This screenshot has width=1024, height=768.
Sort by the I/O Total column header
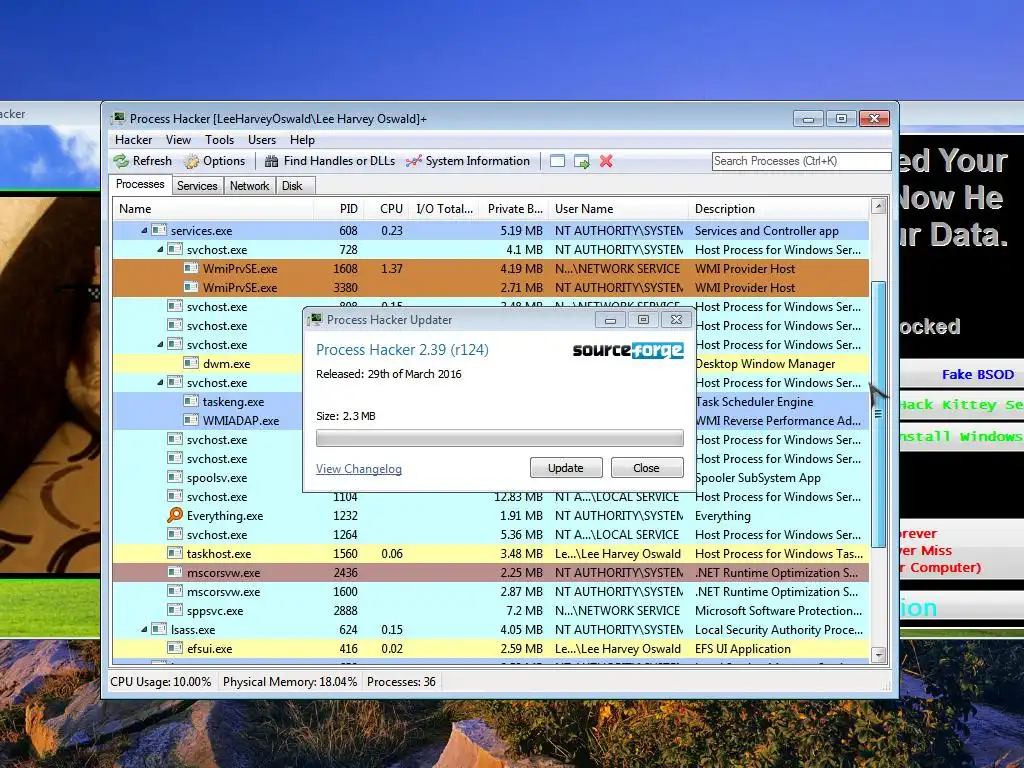click(x=443, y=209)
